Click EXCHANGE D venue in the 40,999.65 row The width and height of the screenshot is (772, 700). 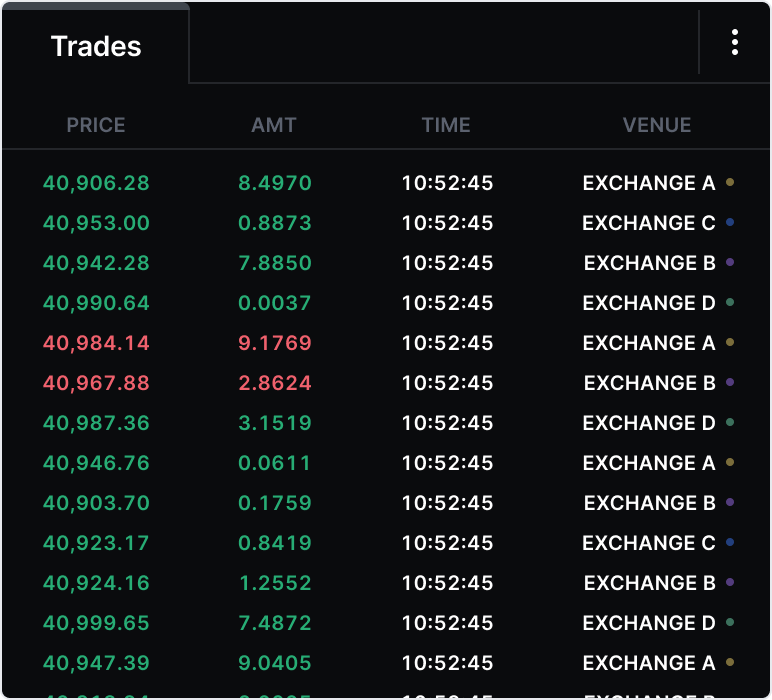(x=649, y=623)
